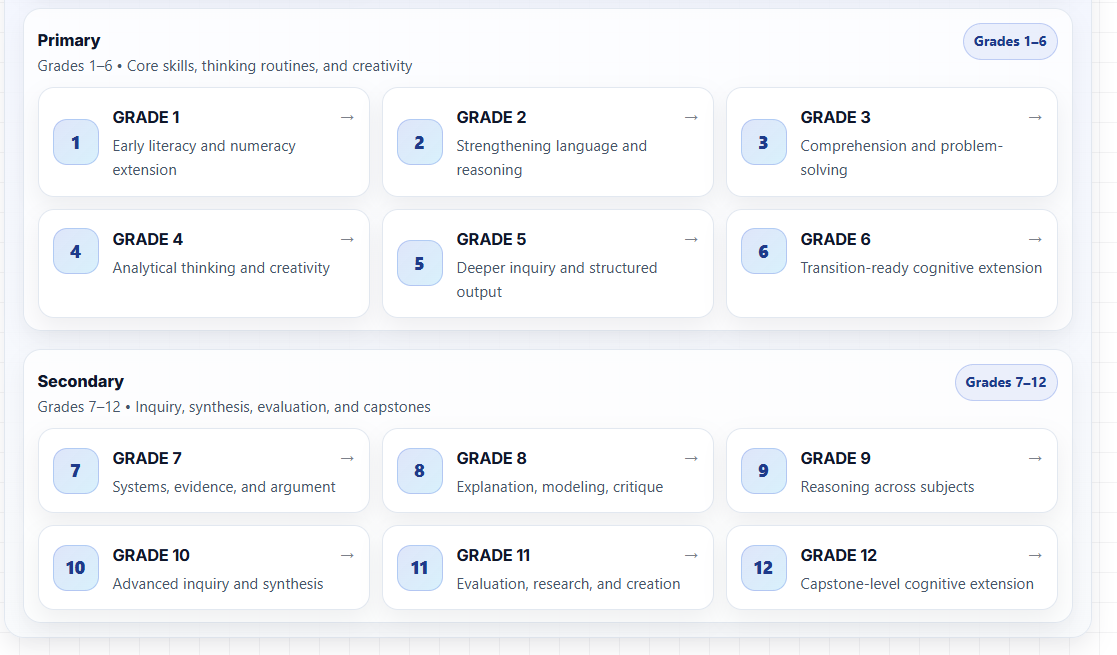The image size is (1117, 655).
Task: Click the arrow on the Grade 2 card
Action: 691,117
